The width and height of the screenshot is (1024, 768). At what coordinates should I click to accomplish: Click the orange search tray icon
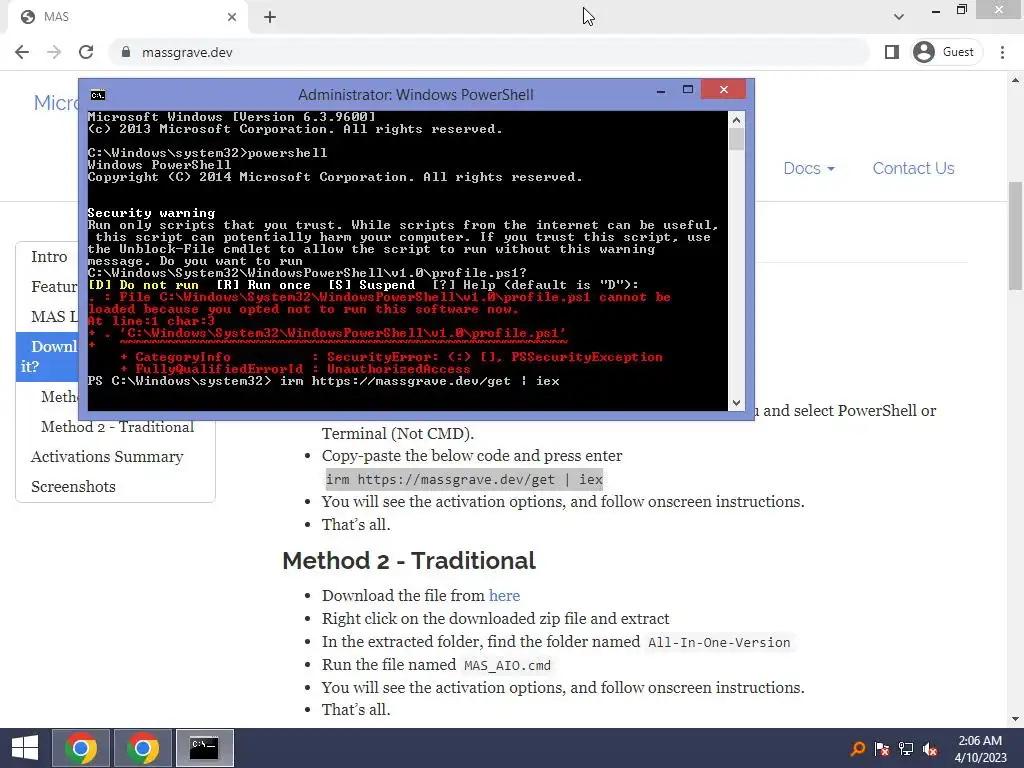(857, 749)
